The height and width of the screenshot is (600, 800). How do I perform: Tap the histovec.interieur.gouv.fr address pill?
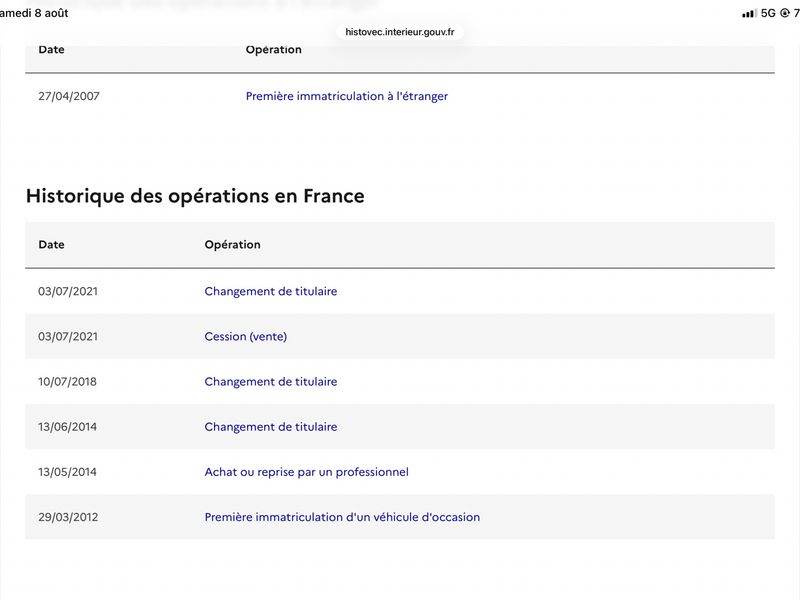coord(399,32)
